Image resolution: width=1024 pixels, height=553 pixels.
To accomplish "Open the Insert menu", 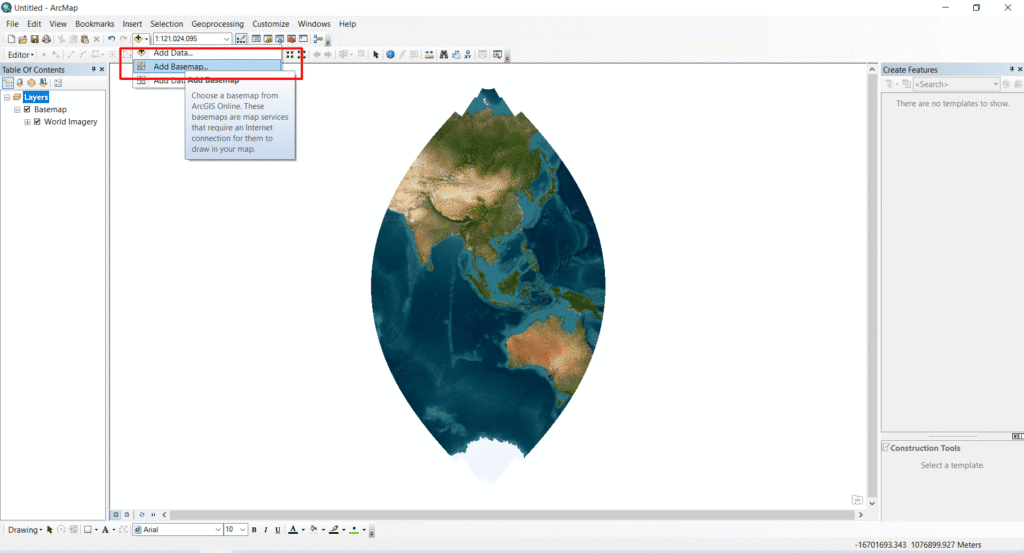I will click(132, 24).
